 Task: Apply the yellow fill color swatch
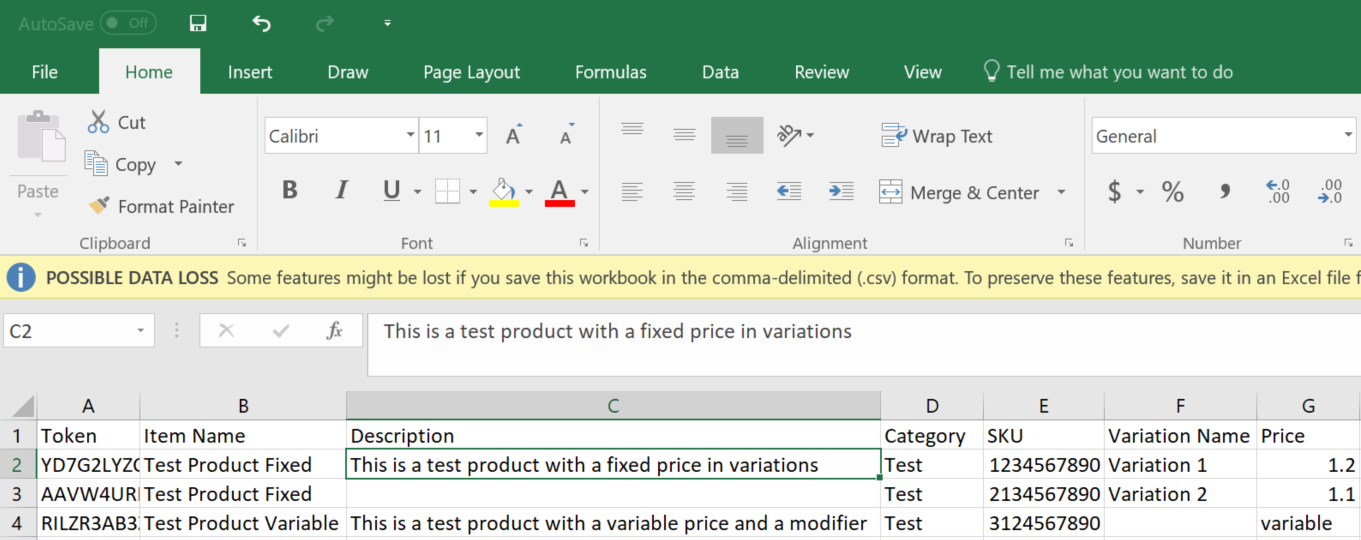tap(503, 192)
